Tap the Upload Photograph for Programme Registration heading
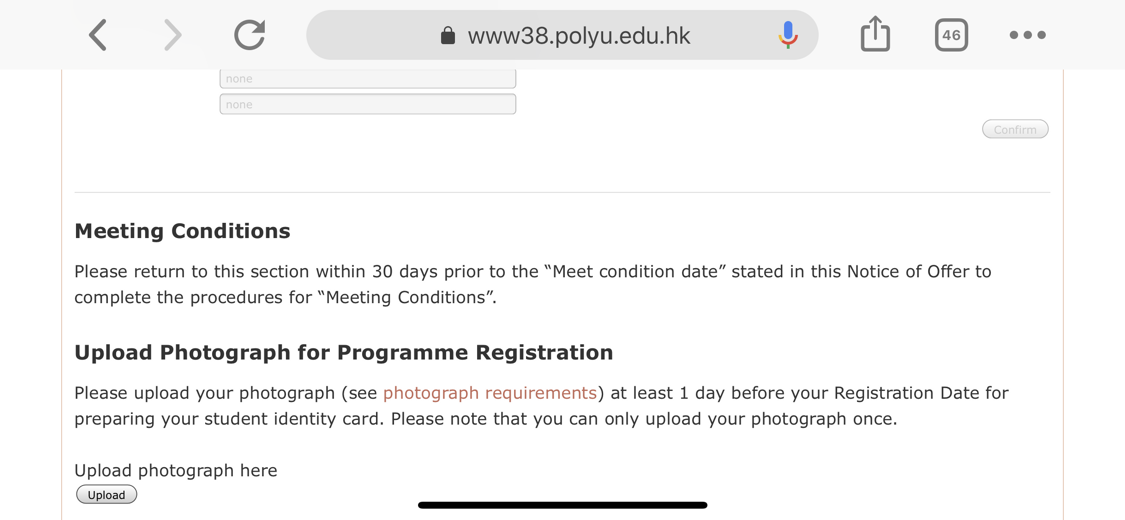Screen dimensions: 1125x520 click(344, 353)
